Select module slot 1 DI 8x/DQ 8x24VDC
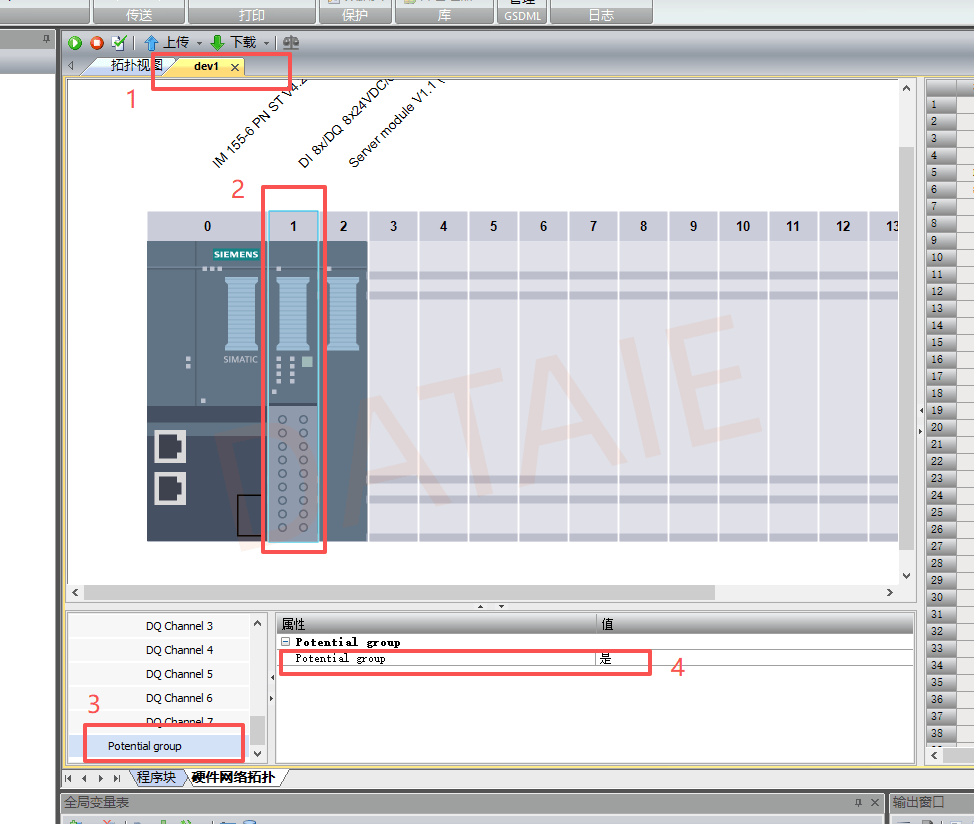Viewport: 974px width, 824px height. tap(293, 376)
